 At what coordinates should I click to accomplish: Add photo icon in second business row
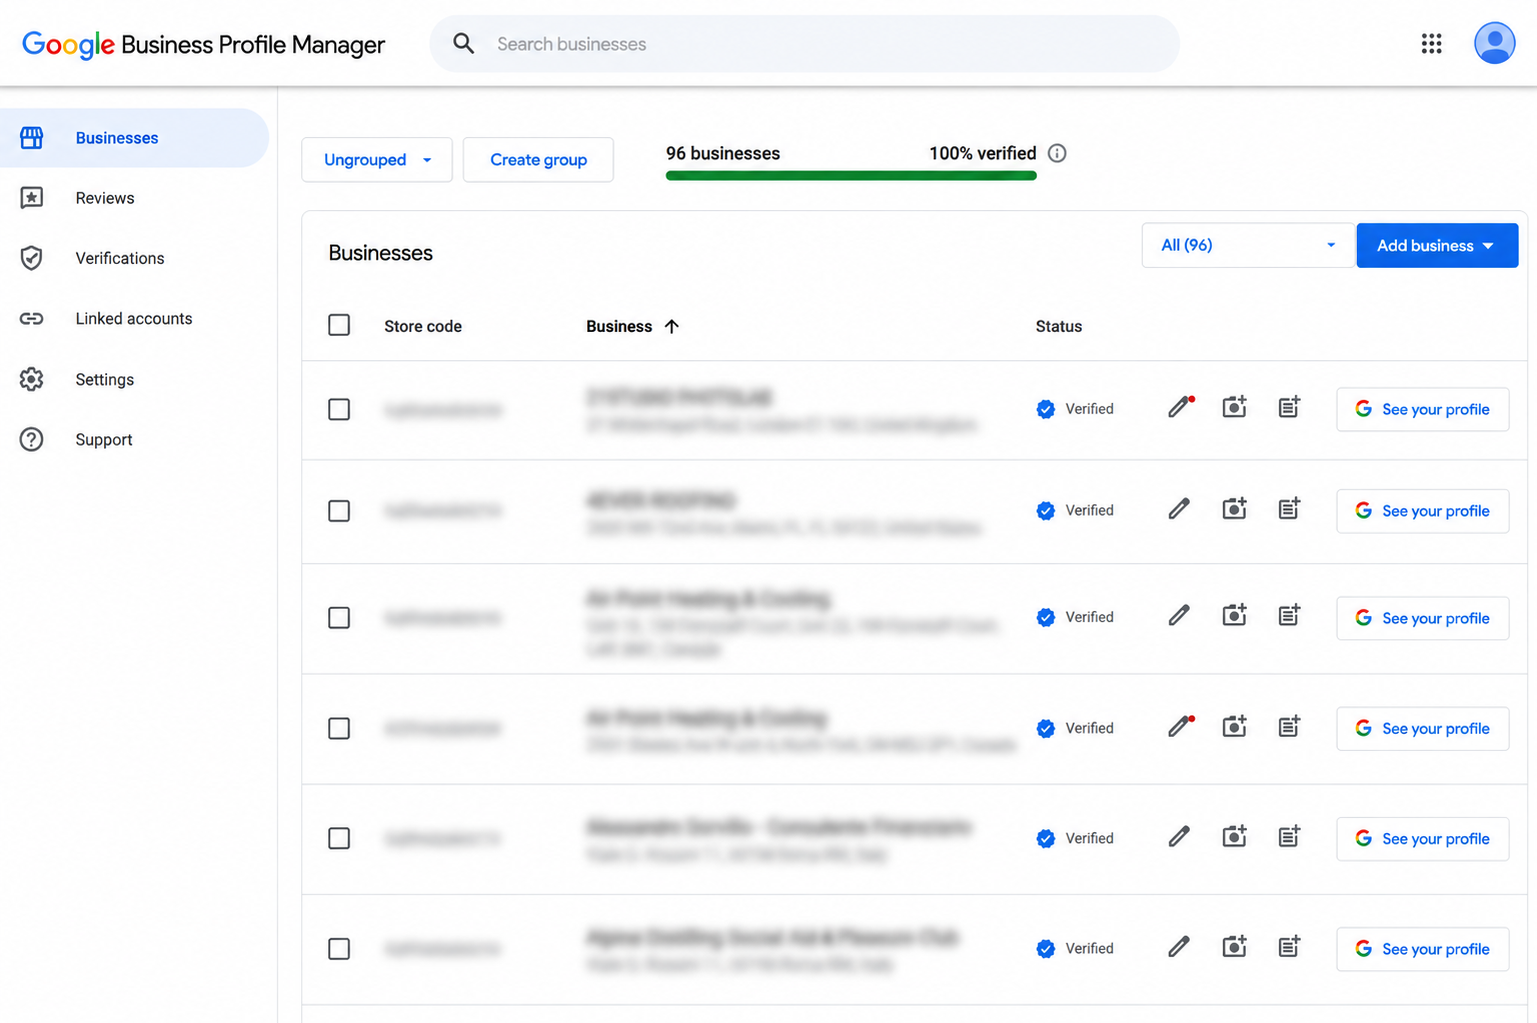pyautogui.click(x=1234, y=510)
